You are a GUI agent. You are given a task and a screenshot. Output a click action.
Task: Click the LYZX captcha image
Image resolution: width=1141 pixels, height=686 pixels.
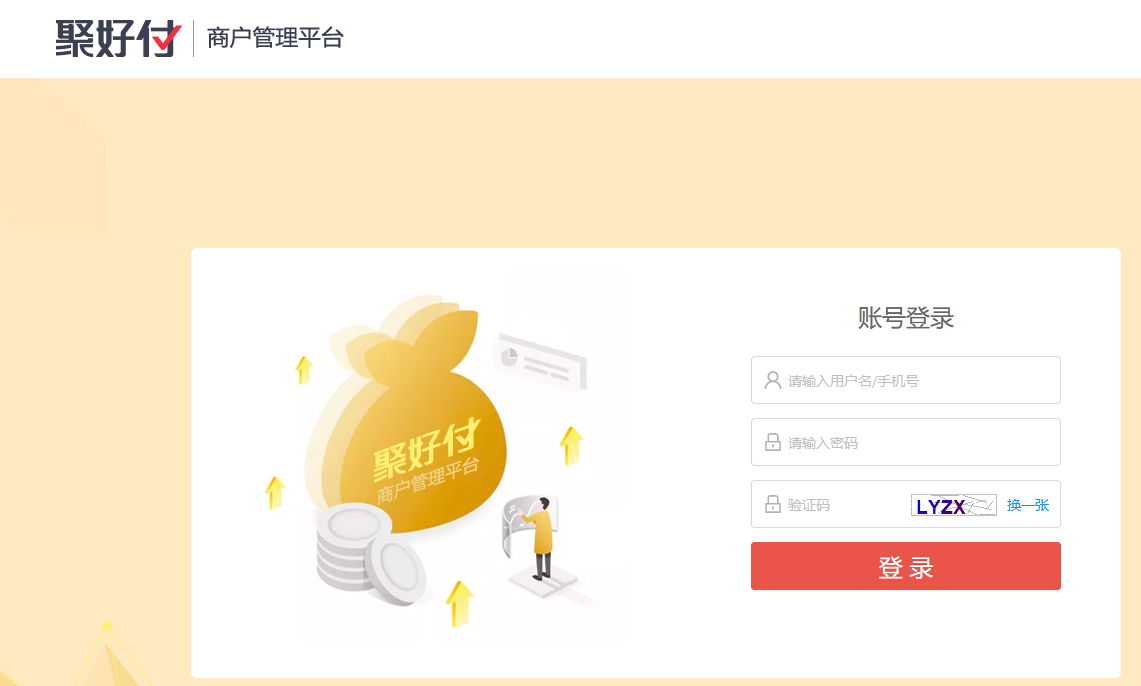953,505
